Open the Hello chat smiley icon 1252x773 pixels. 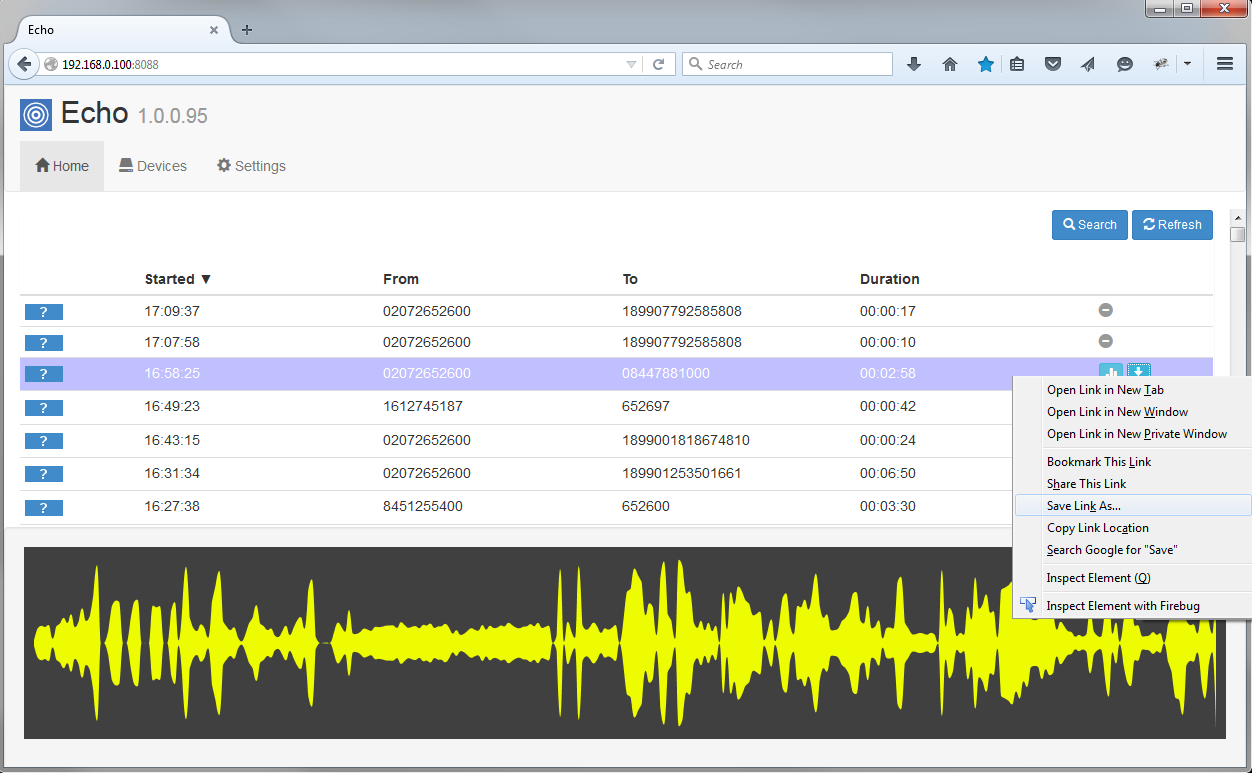(1125, 64)
